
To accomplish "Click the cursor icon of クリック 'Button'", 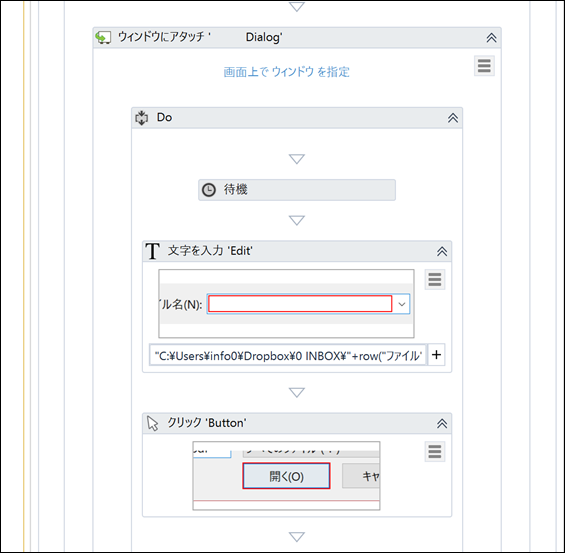I will point(153,423).
